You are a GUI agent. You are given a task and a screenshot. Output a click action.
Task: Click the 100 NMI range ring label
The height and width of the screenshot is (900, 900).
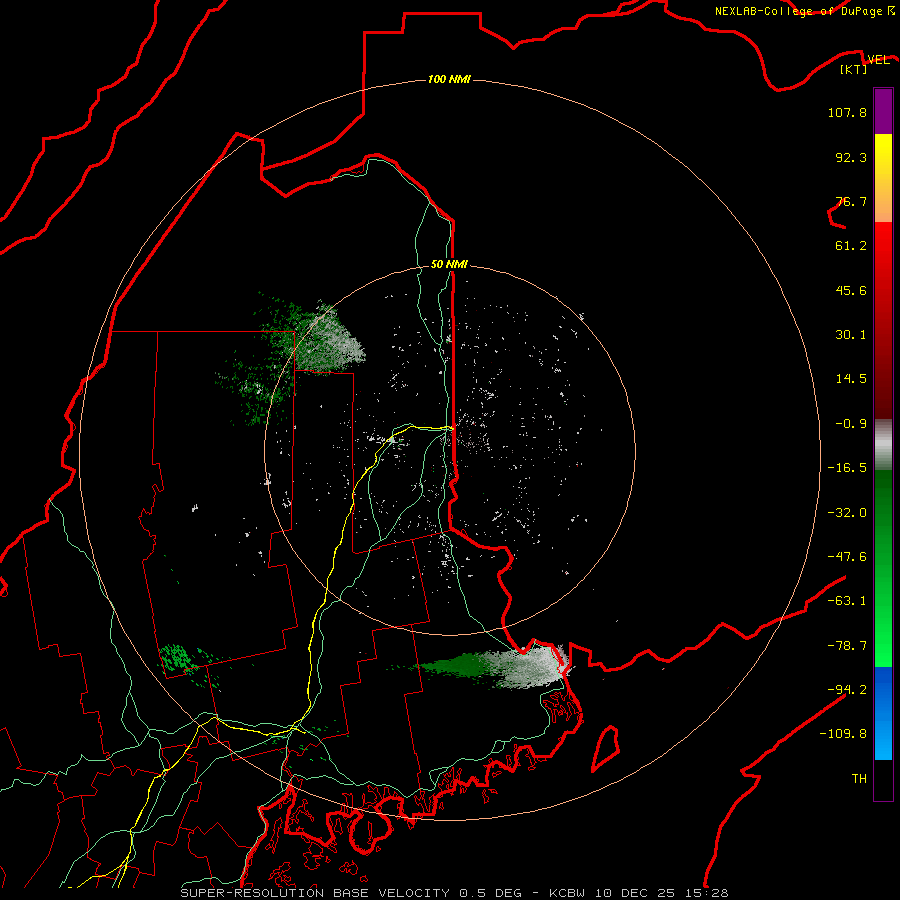click(449, 79)
